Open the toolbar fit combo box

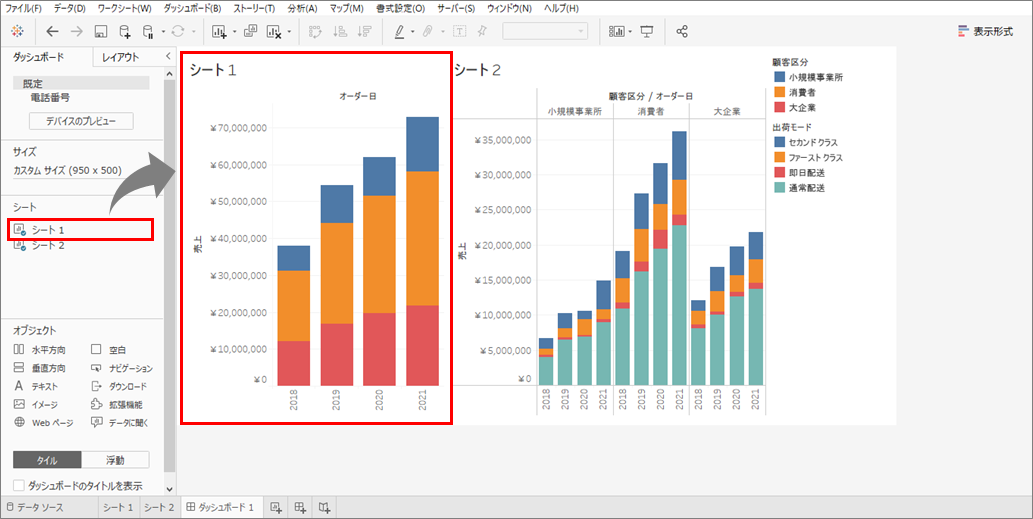(545, 31)
